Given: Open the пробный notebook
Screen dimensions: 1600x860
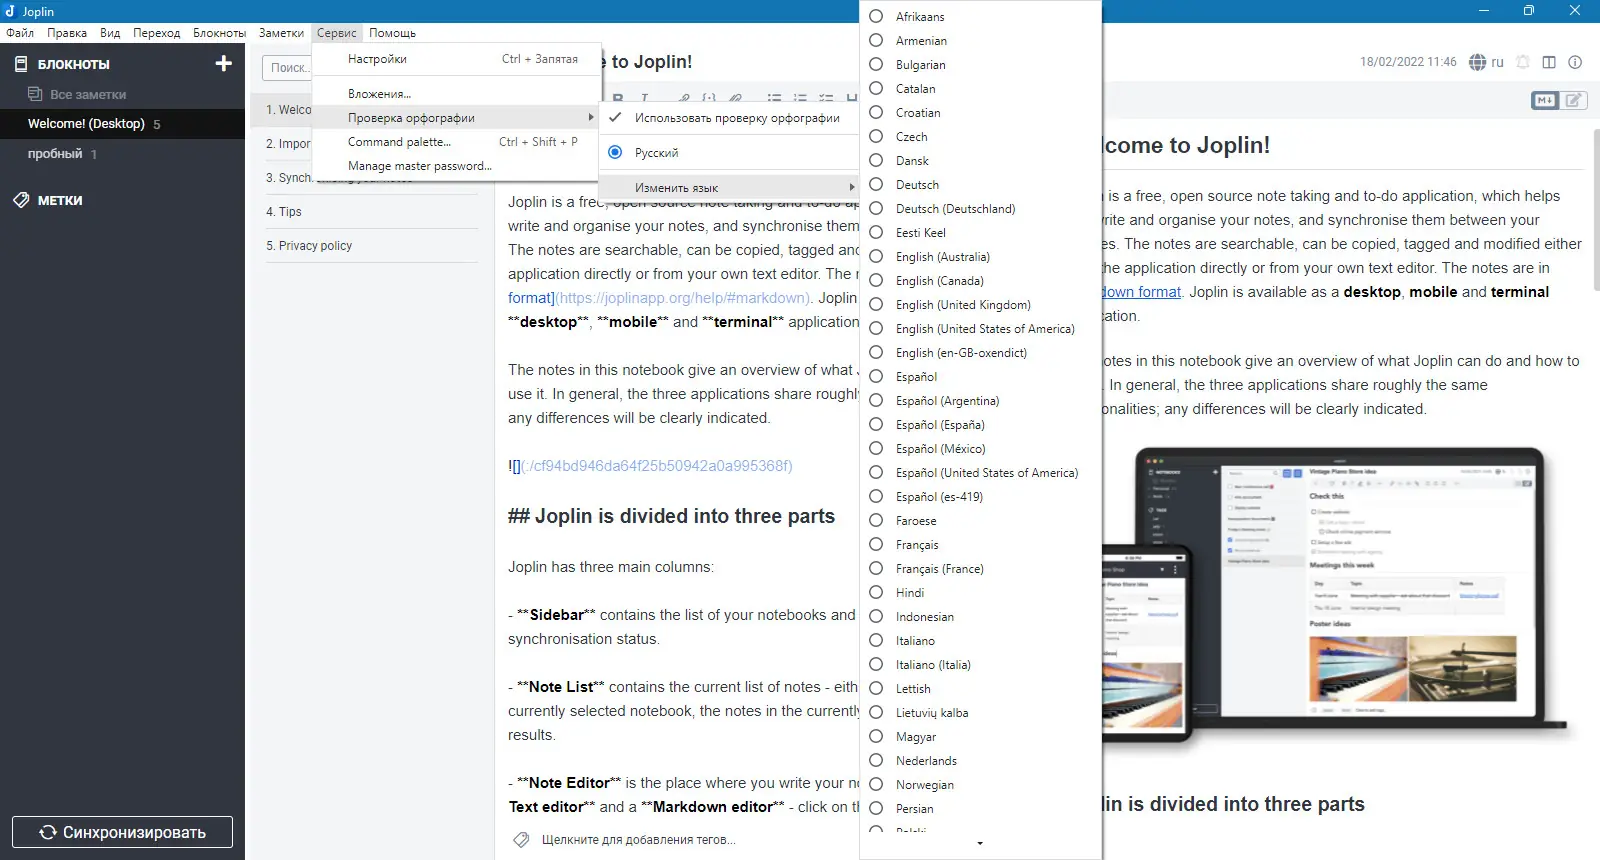Looking at the screenshot, I should [x=122, y=154].
